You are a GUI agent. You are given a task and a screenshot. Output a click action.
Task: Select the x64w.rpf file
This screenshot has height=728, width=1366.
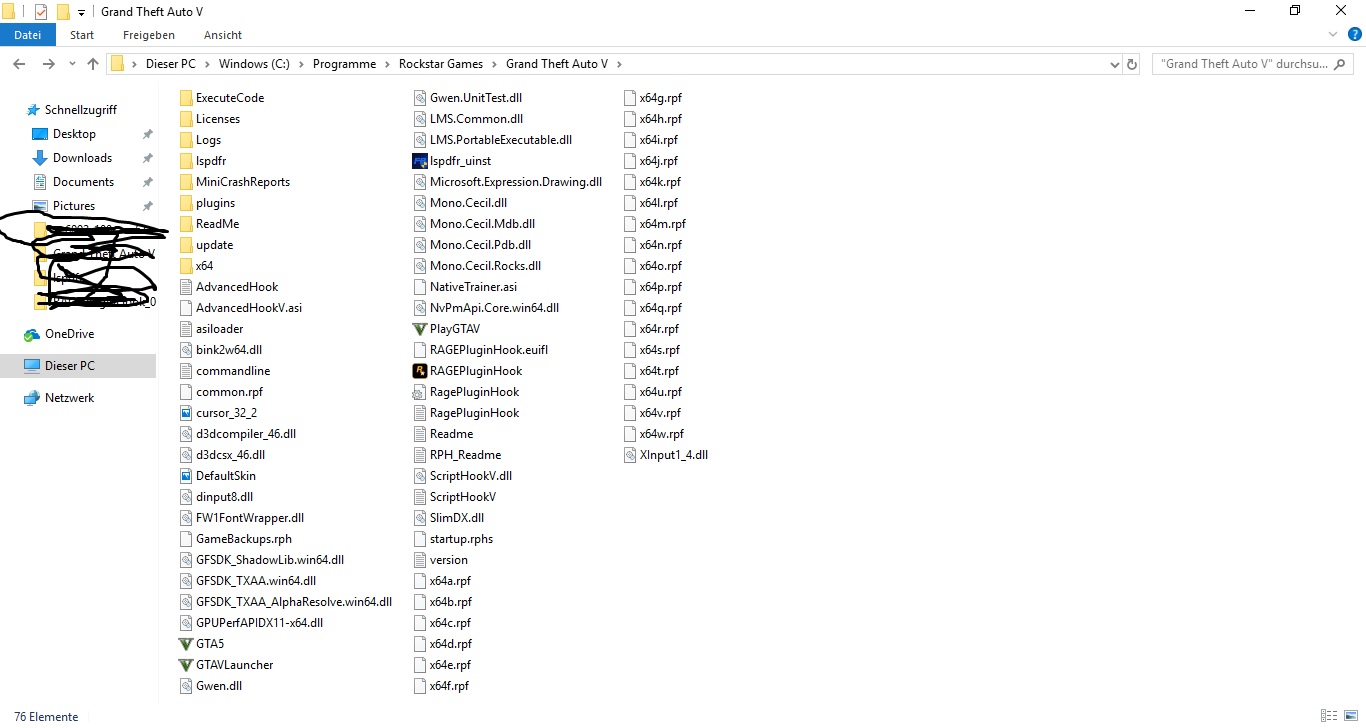click(x=654, y=434)
